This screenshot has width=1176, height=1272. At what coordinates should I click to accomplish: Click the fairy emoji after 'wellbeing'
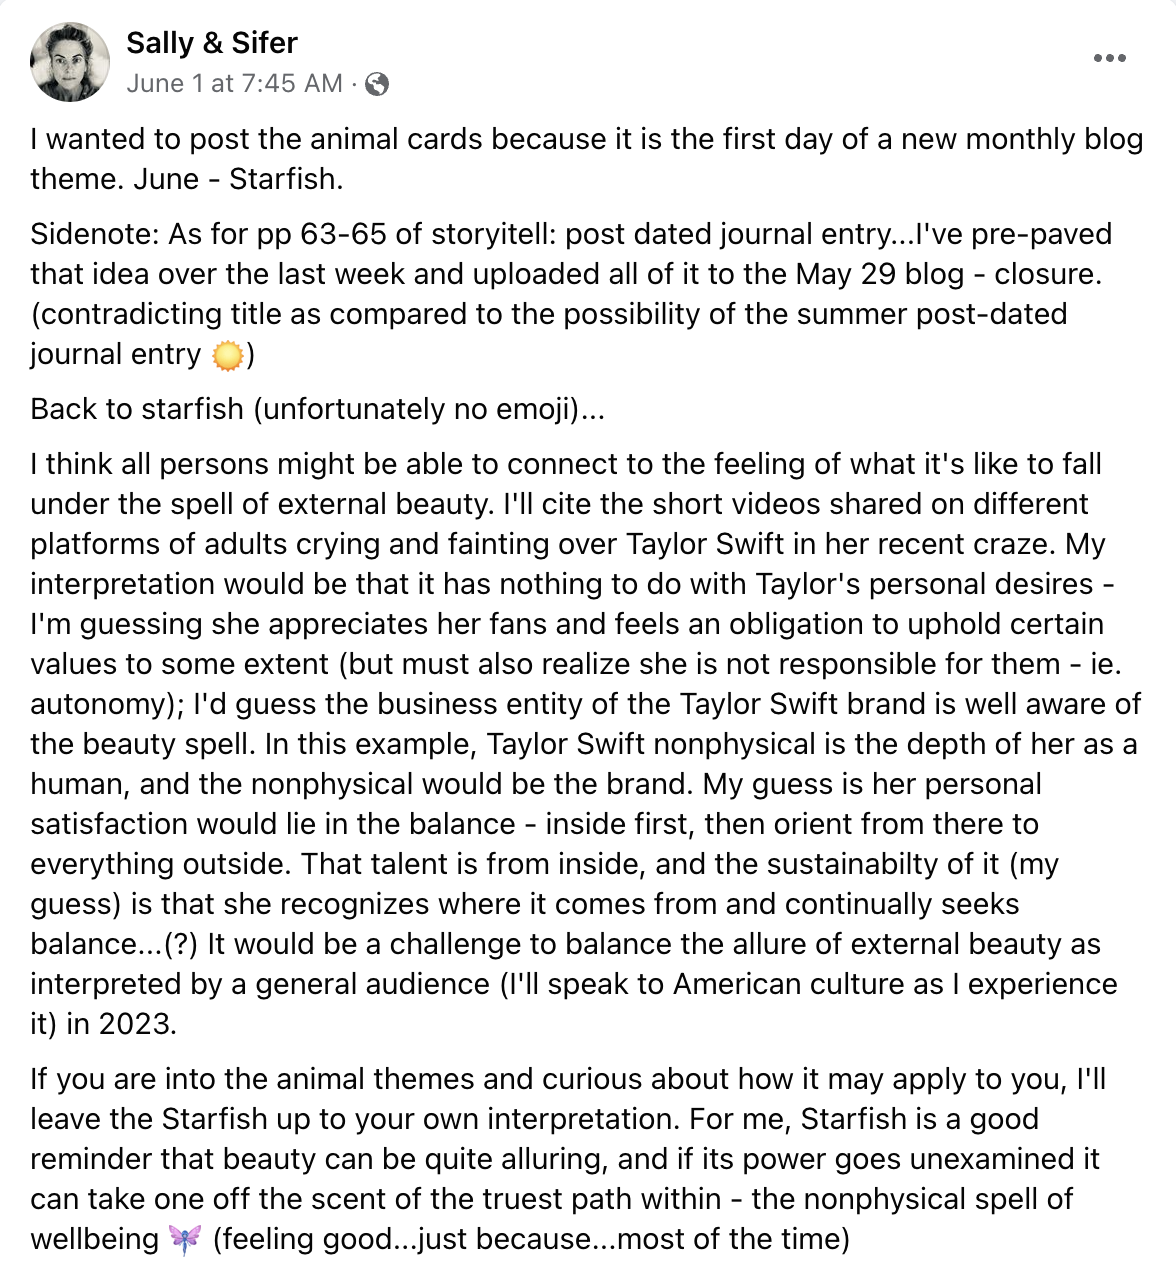(186, 1239)
